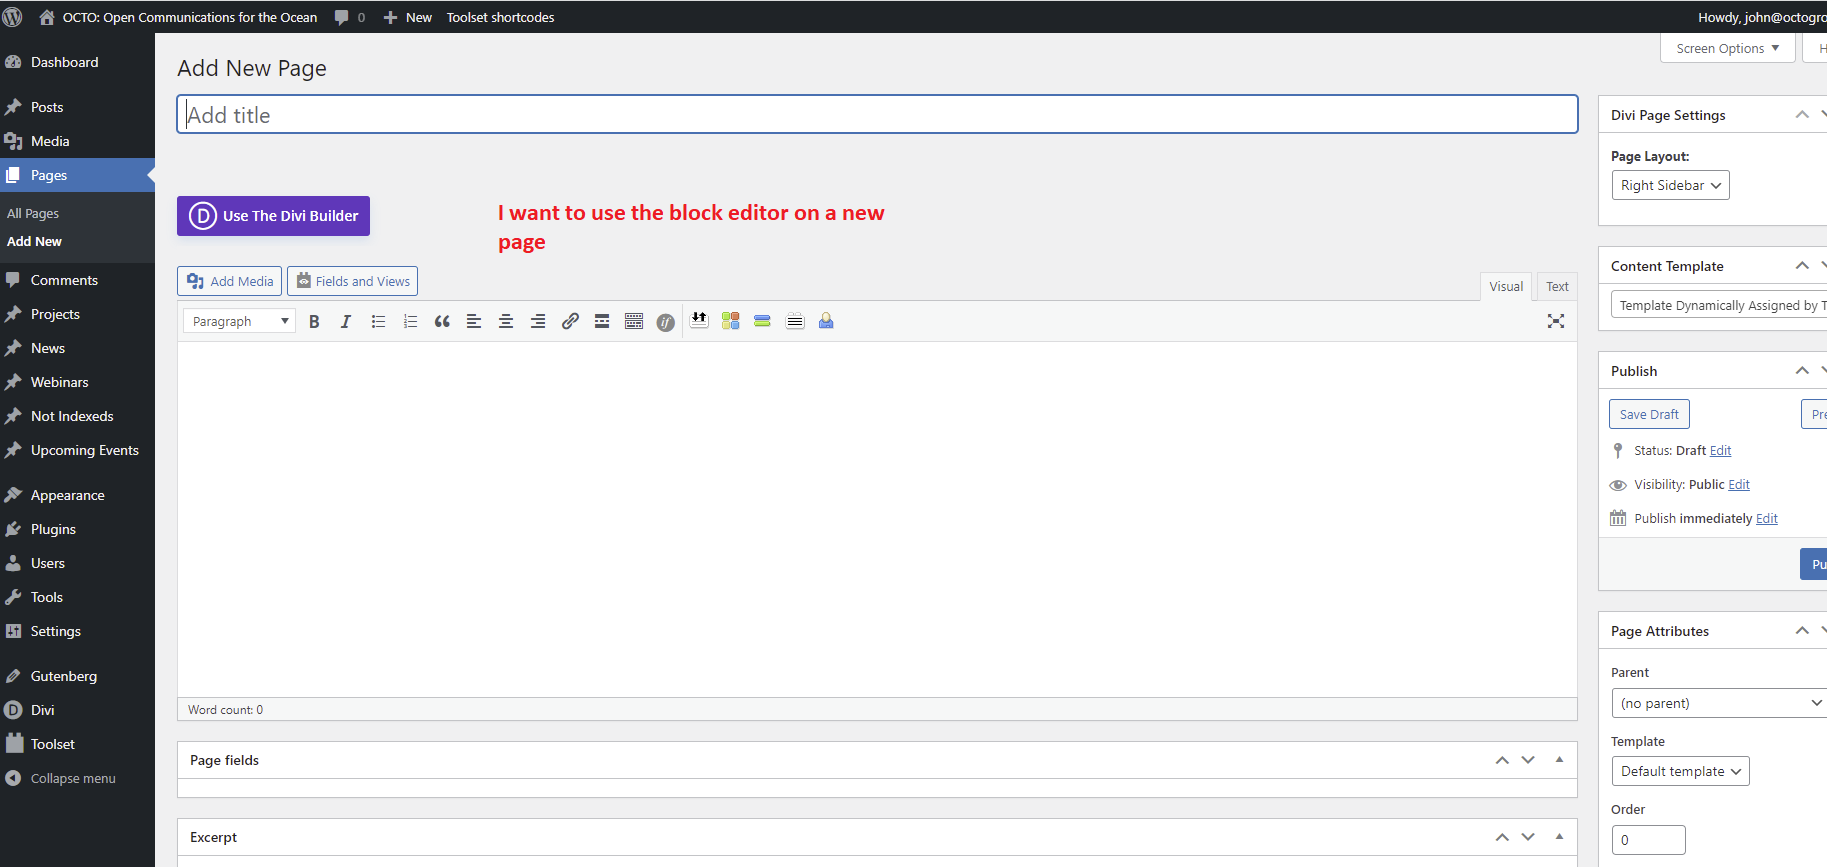Toggle Page fields panel
1827x867 pixels.
pyautogui.click(x=1559, y=760)
